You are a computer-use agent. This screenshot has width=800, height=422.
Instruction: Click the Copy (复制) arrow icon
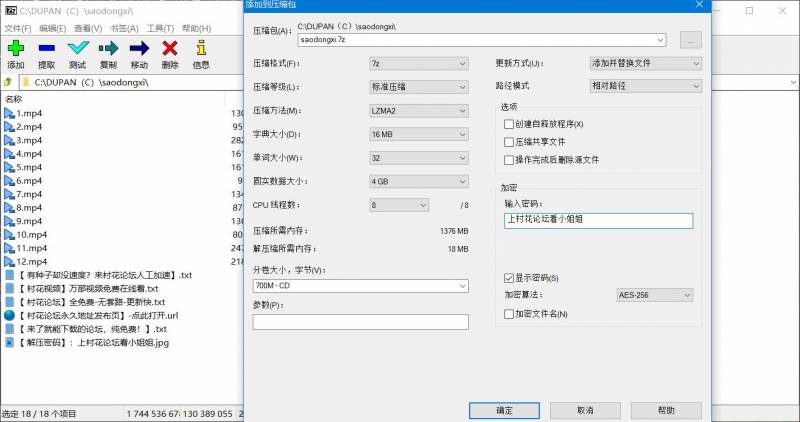[x=108, y=48]
